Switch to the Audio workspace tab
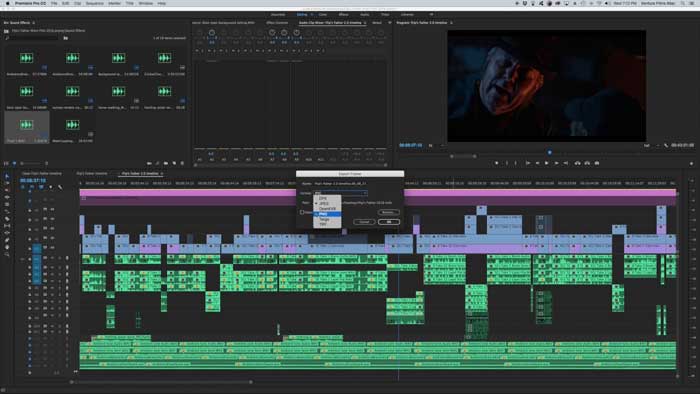The image size is (700, 394). pyautogui.click(x=365, y=15)
